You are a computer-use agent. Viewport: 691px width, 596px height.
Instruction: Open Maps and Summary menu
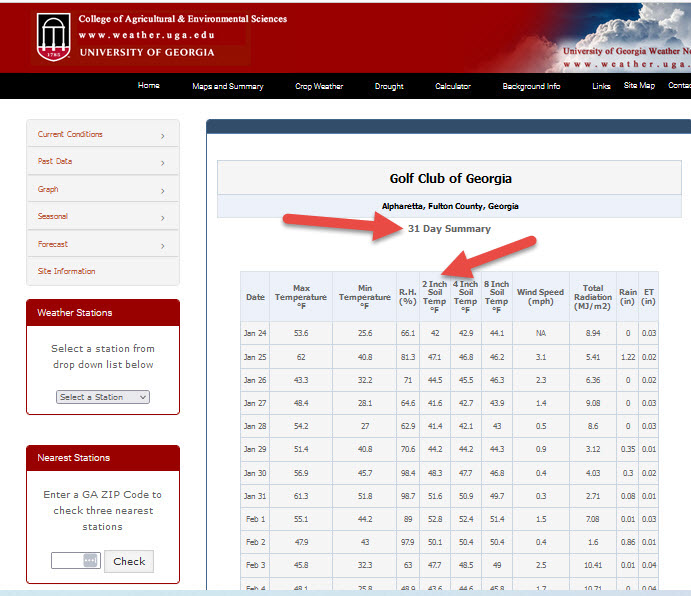228,87
